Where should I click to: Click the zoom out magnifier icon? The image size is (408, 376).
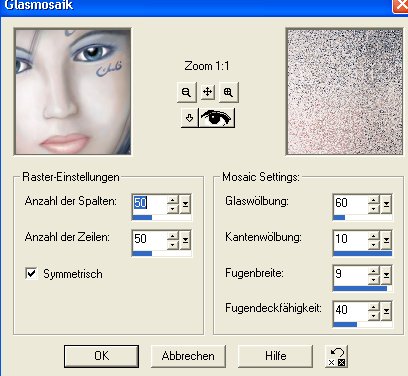click(186, 92)
